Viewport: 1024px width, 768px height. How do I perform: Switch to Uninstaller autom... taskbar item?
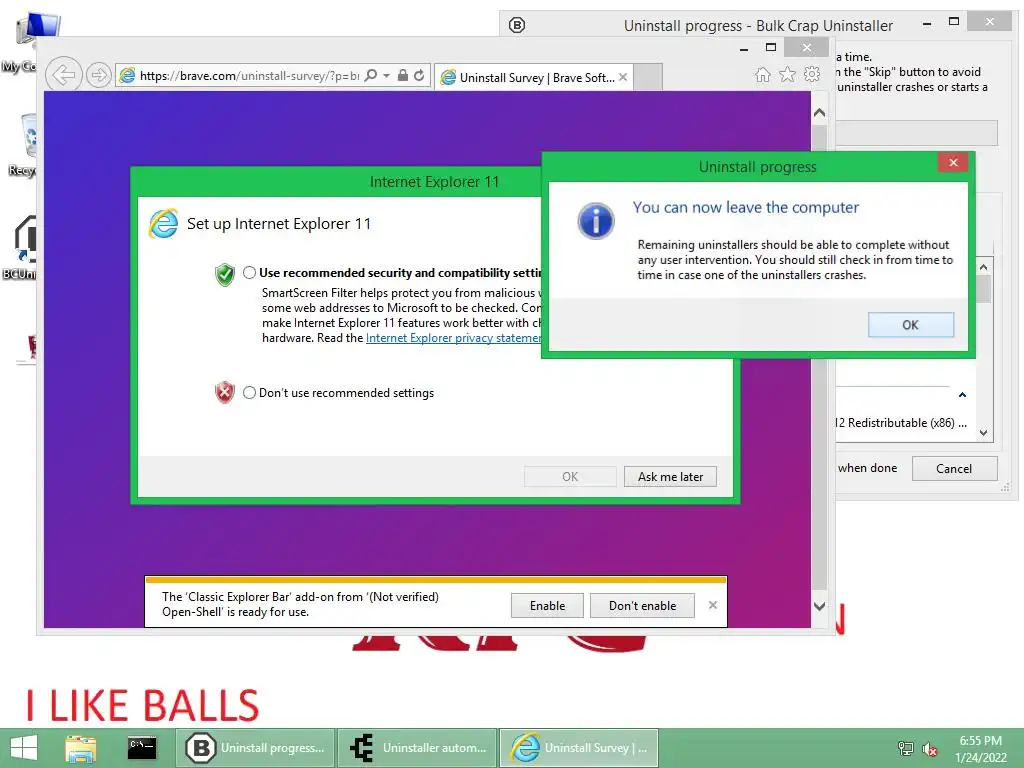[417, 748]
